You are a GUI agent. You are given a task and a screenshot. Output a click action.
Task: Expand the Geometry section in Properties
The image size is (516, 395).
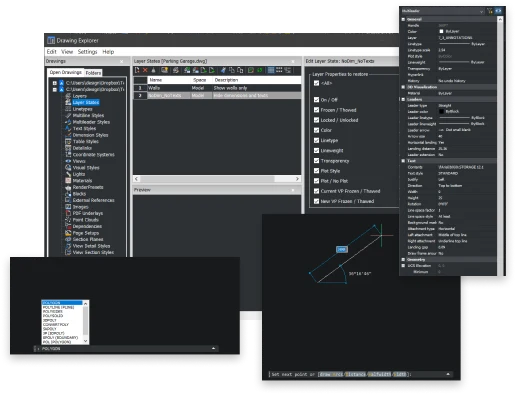pos(403,259)
